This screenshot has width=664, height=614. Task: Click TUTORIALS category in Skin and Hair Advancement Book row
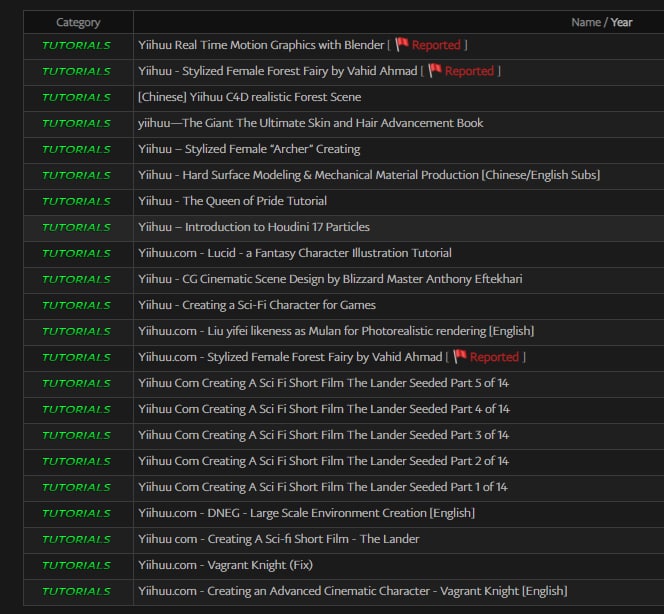pos(77,124)
